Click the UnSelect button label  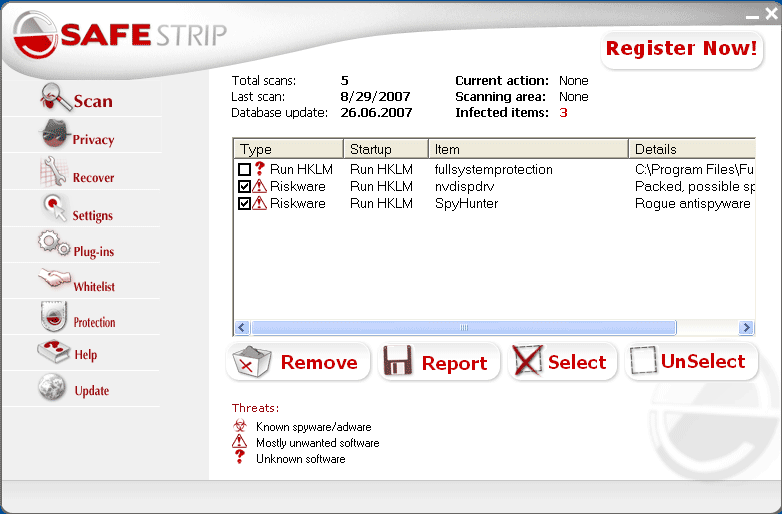tap(703, 361)
